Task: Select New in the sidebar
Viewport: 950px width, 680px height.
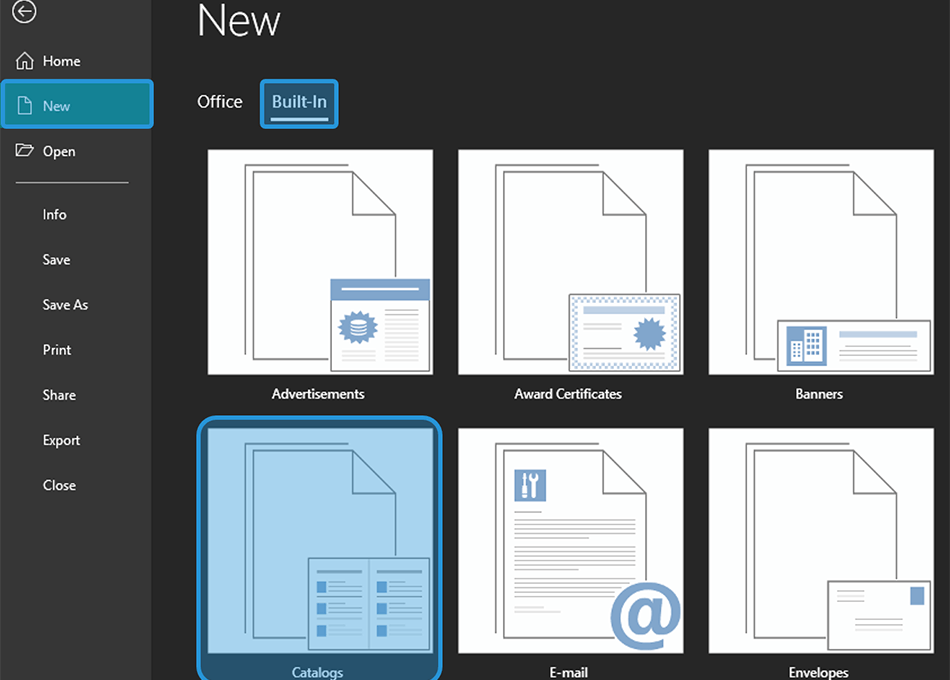Action: pyautogui.click(x=77, y=104)
